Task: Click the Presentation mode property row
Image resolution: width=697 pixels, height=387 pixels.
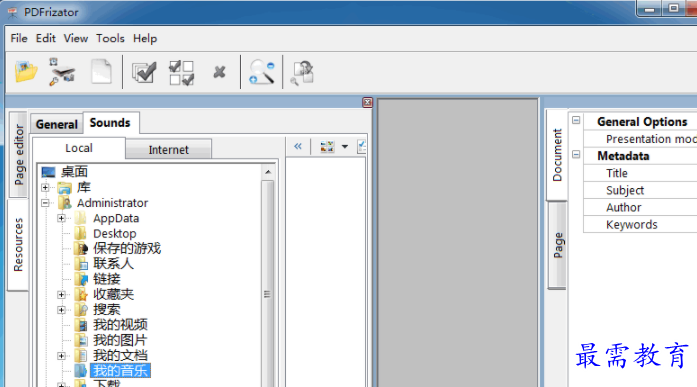Action: (640, 139)
